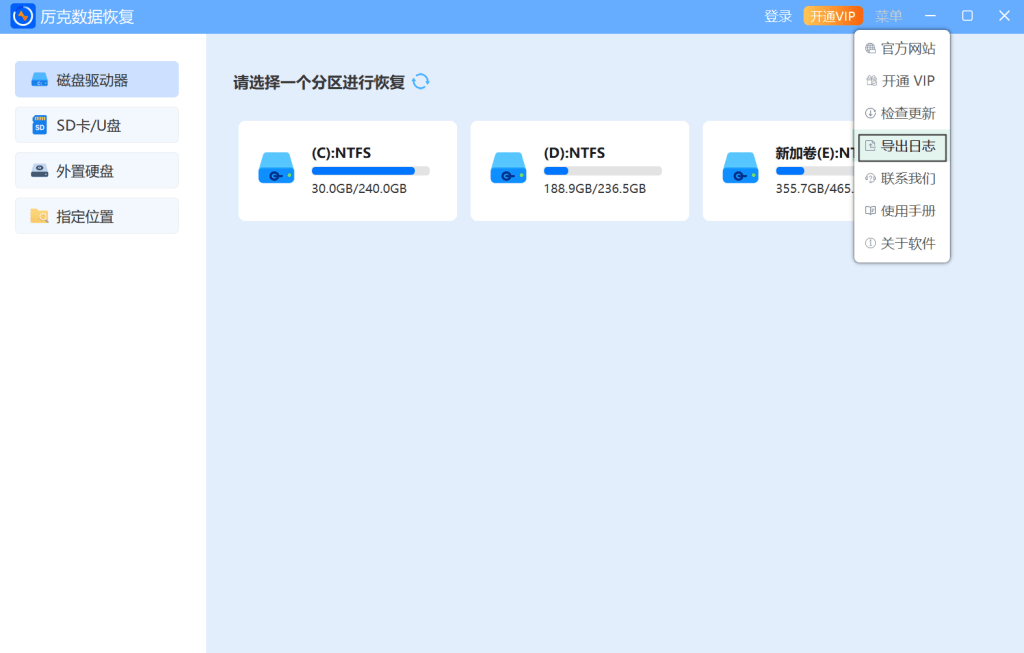Click the SD card icon in sidebar

[x=40, y=125]
